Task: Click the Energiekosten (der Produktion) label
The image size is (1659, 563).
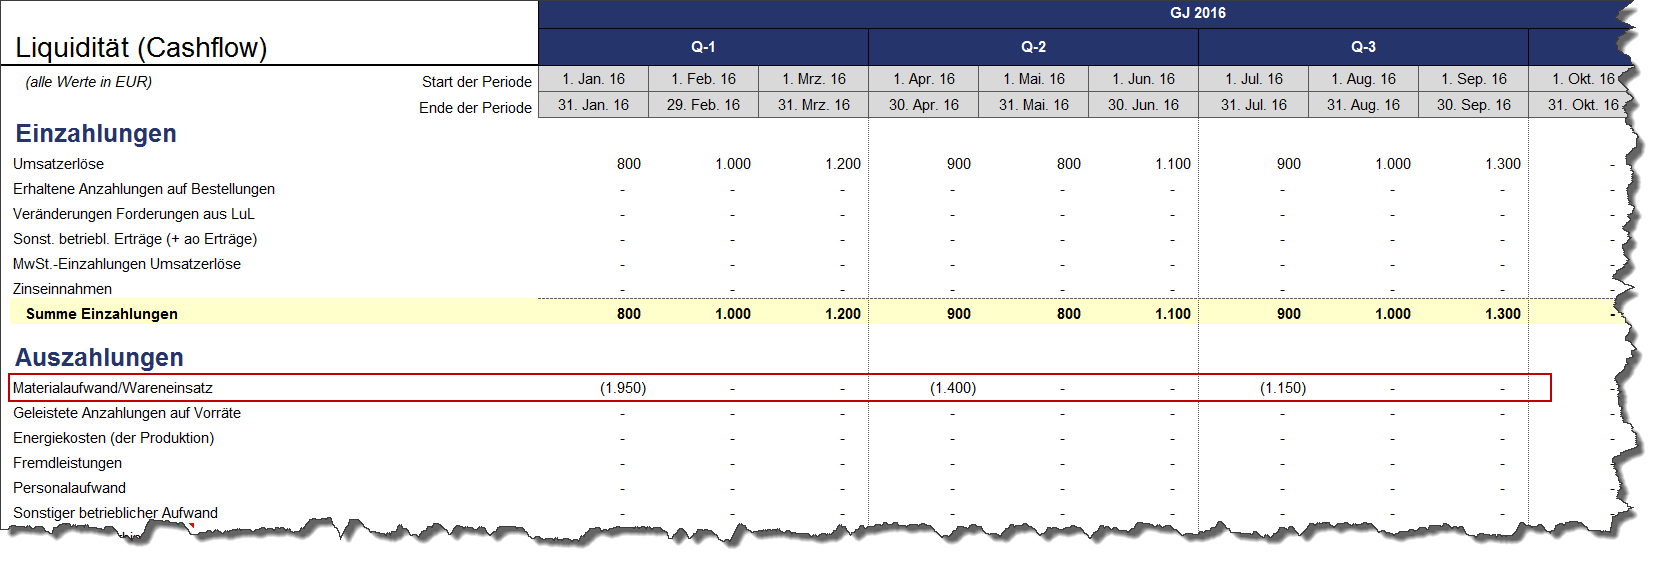Action: (113, 438)
